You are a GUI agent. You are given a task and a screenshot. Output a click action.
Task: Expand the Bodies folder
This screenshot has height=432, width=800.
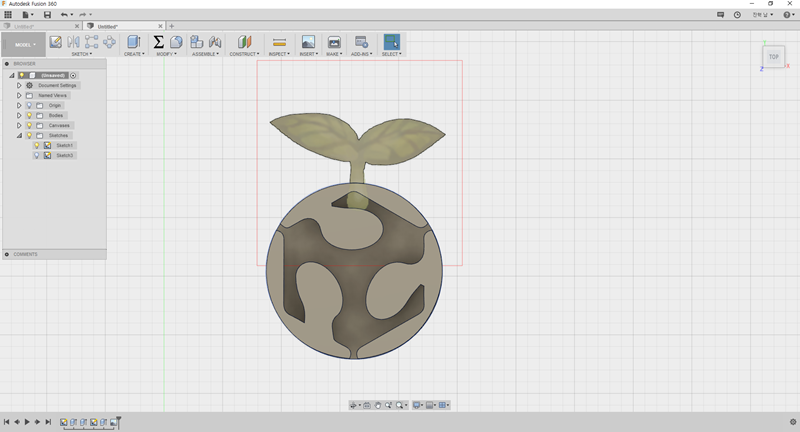point(19,115)
